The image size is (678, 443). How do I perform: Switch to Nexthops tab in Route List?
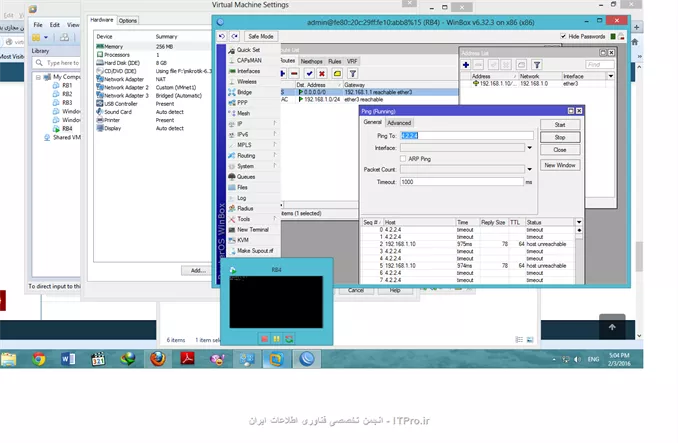311,61
